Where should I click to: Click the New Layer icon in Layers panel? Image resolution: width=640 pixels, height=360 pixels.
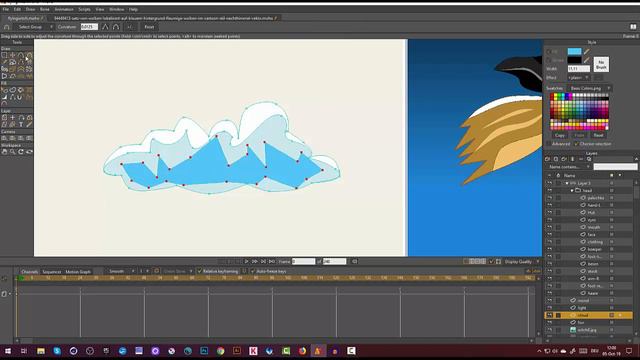548,159
